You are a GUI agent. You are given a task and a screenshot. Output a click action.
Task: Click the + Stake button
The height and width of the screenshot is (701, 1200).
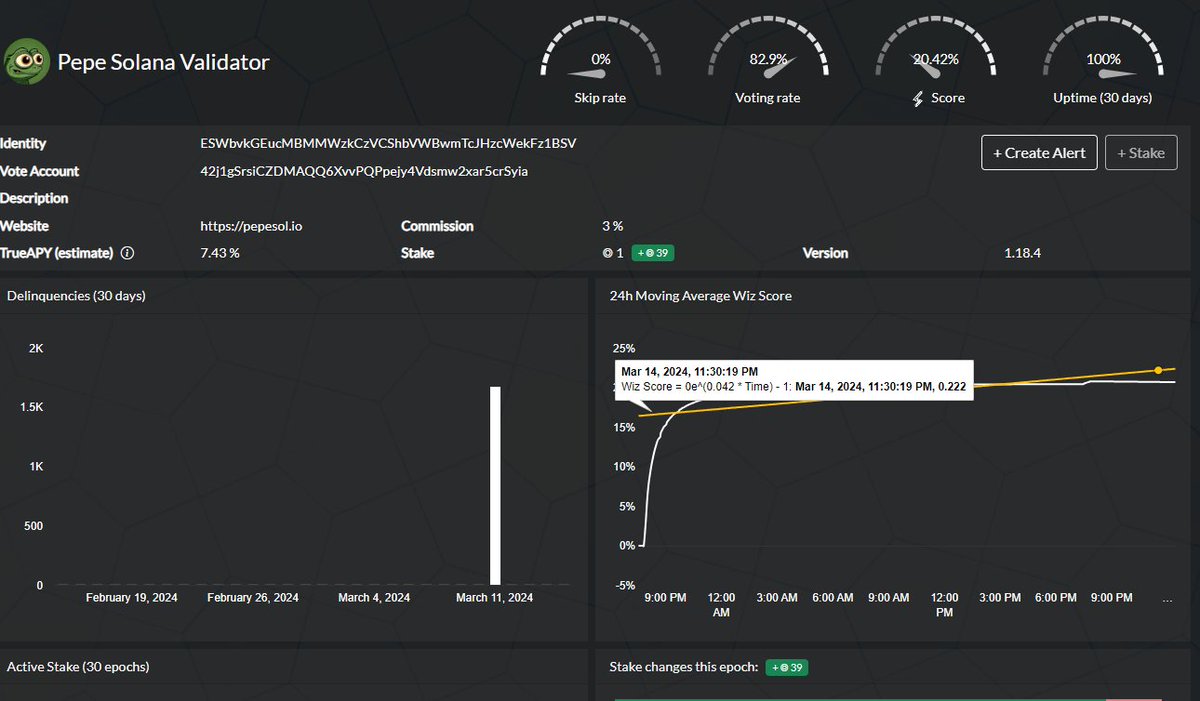tap(1141, 153)
